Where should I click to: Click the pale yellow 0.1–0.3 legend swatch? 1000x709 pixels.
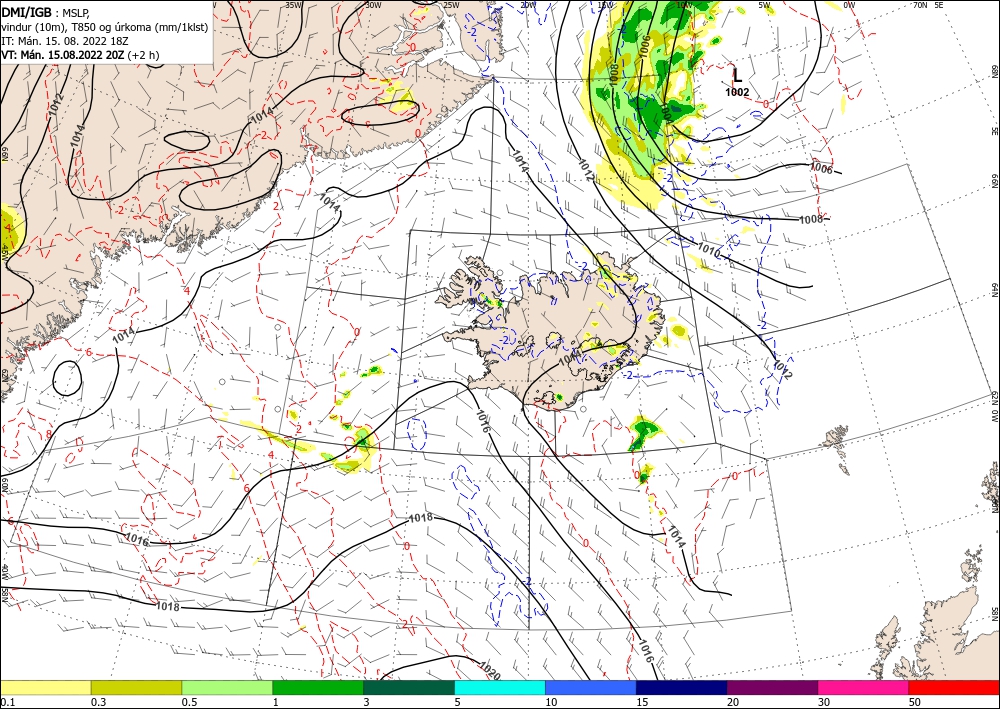(x=46, y=687)
